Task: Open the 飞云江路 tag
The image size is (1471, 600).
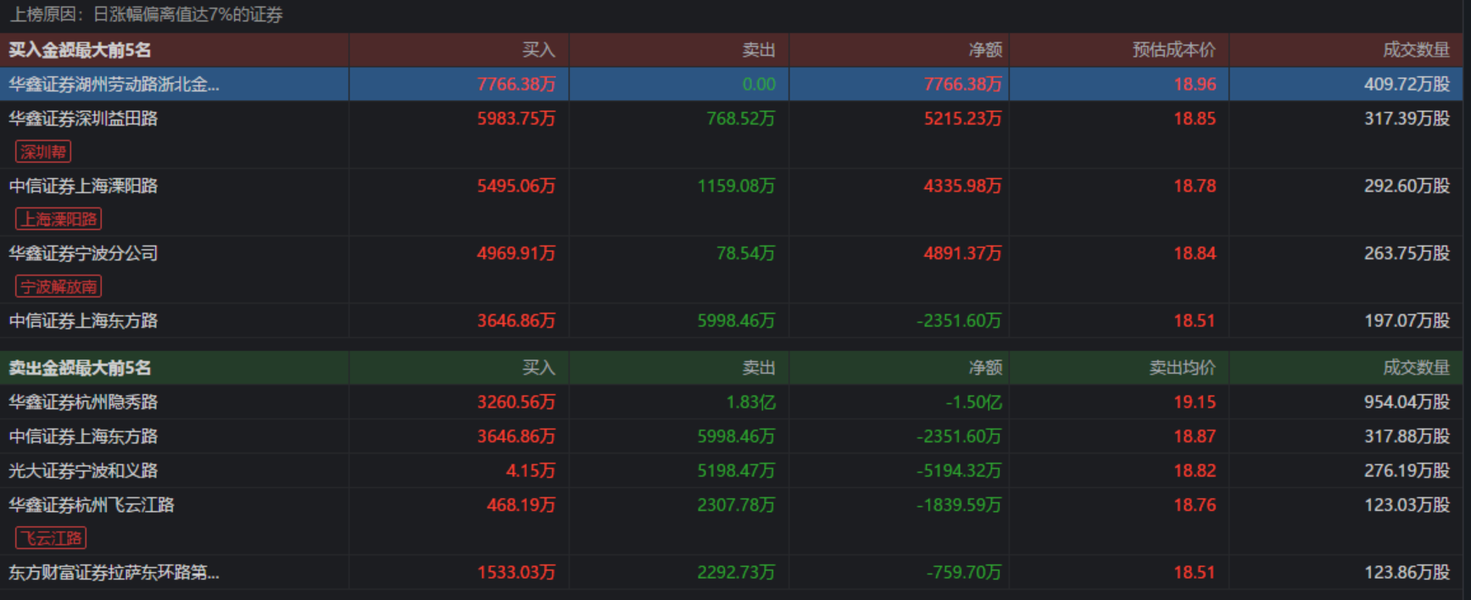Action: coord(51,538)
